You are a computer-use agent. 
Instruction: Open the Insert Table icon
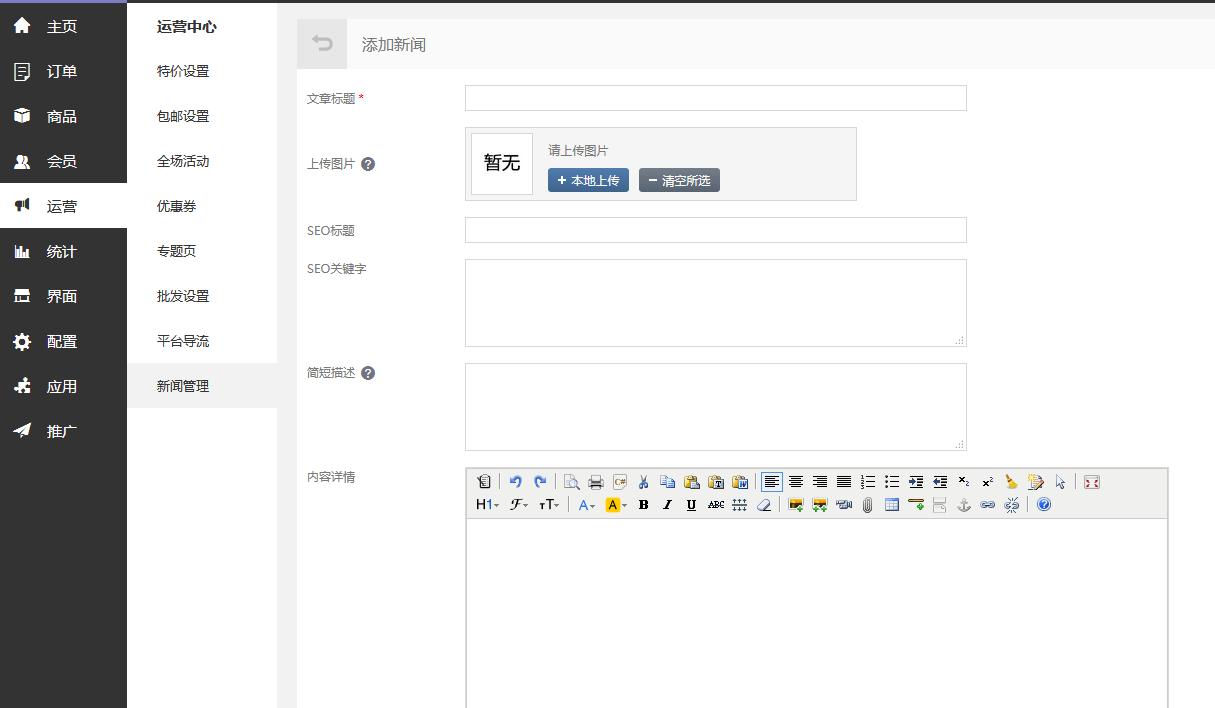pyautogui.click(x=891, y=505)
